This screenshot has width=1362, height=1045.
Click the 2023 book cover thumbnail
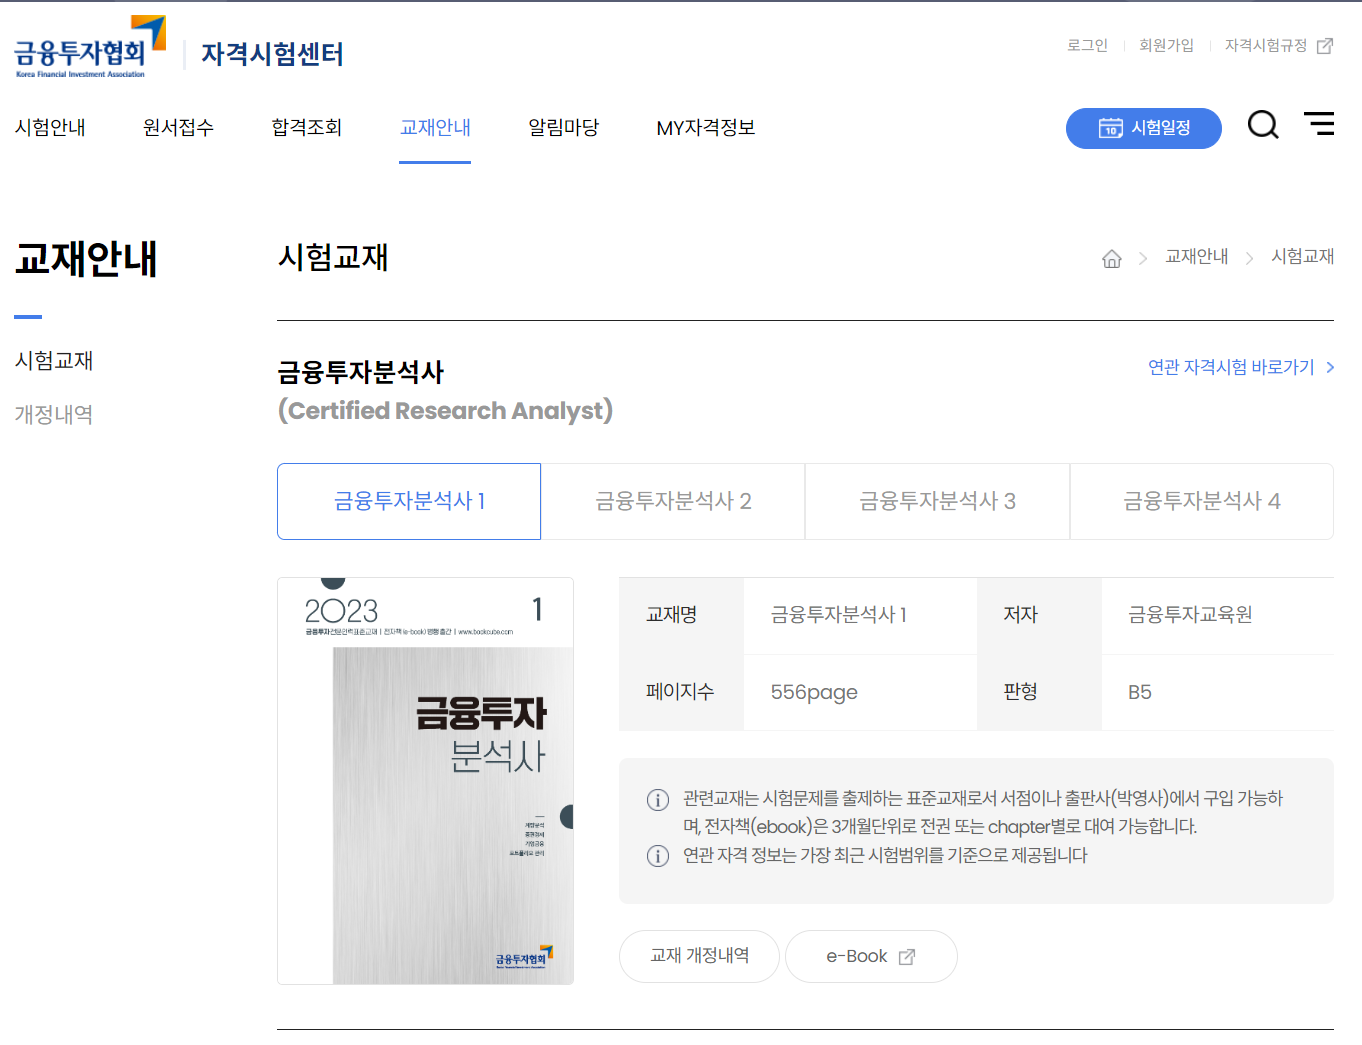426,781
